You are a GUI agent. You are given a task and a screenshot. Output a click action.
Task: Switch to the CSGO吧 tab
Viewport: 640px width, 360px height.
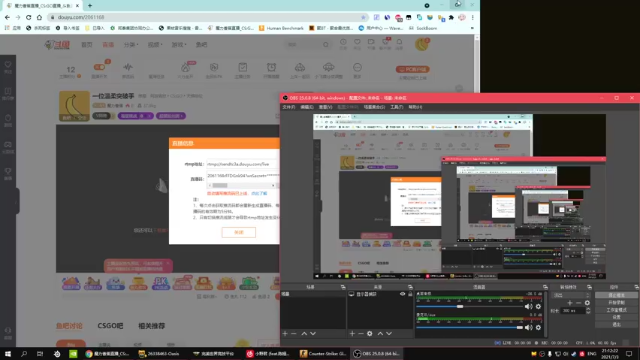tap(110, 326)
